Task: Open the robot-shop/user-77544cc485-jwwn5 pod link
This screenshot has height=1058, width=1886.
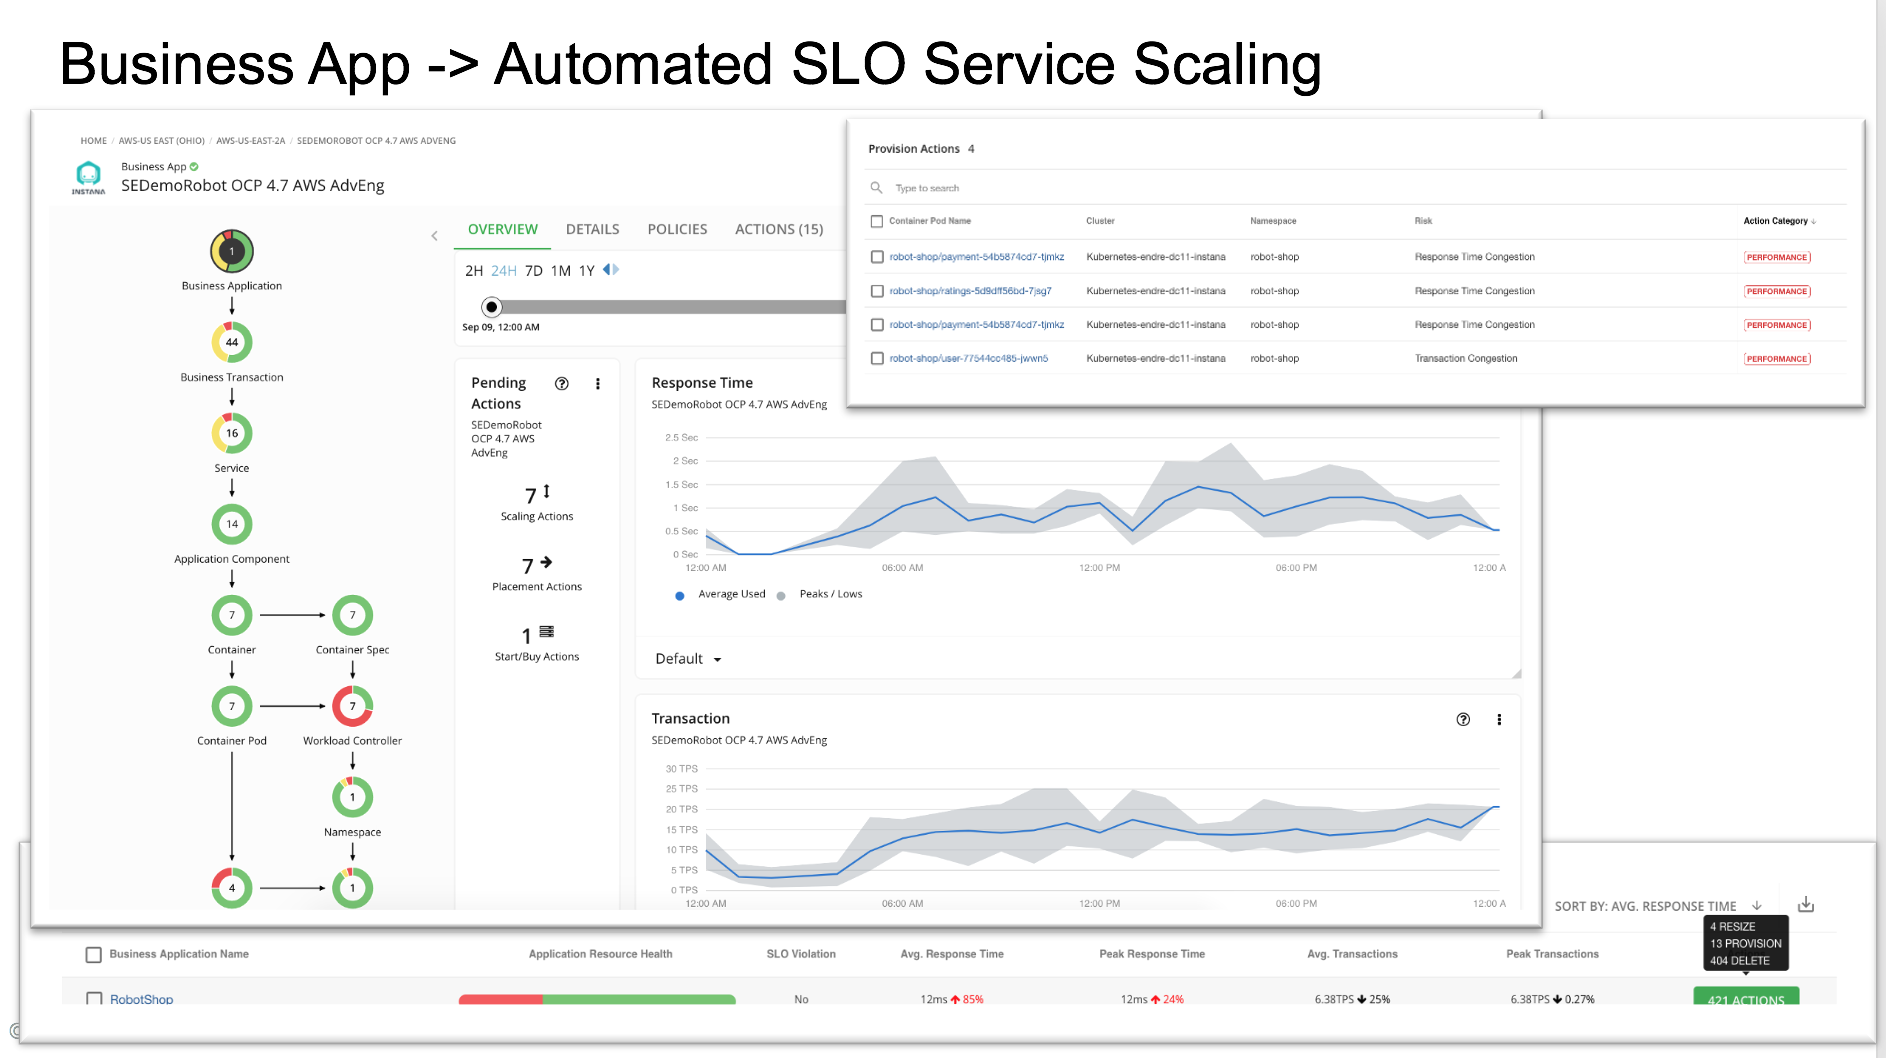Action: 968,358
